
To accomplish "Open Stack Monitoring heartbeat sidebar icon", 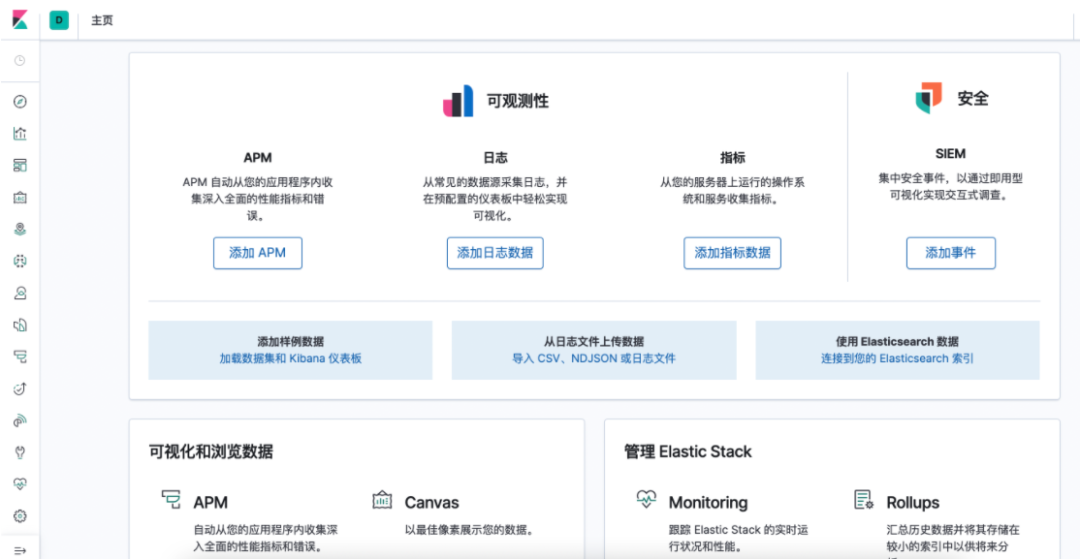I will (20, 484).
